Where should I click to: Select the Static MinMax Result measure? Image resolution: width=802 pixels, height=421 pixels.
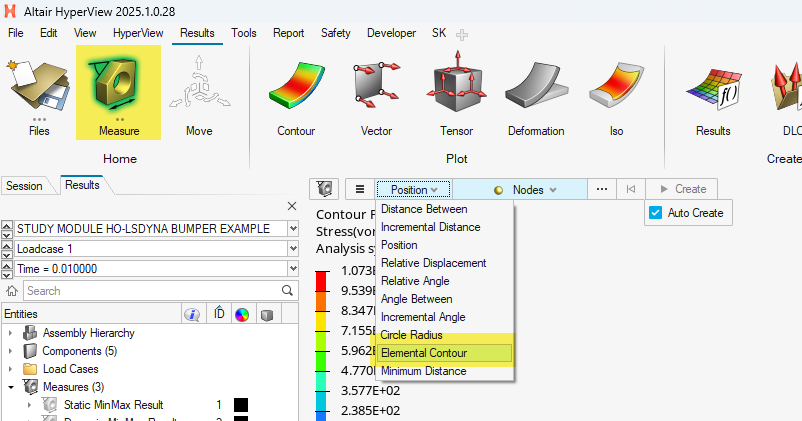[x=113, y=405]
